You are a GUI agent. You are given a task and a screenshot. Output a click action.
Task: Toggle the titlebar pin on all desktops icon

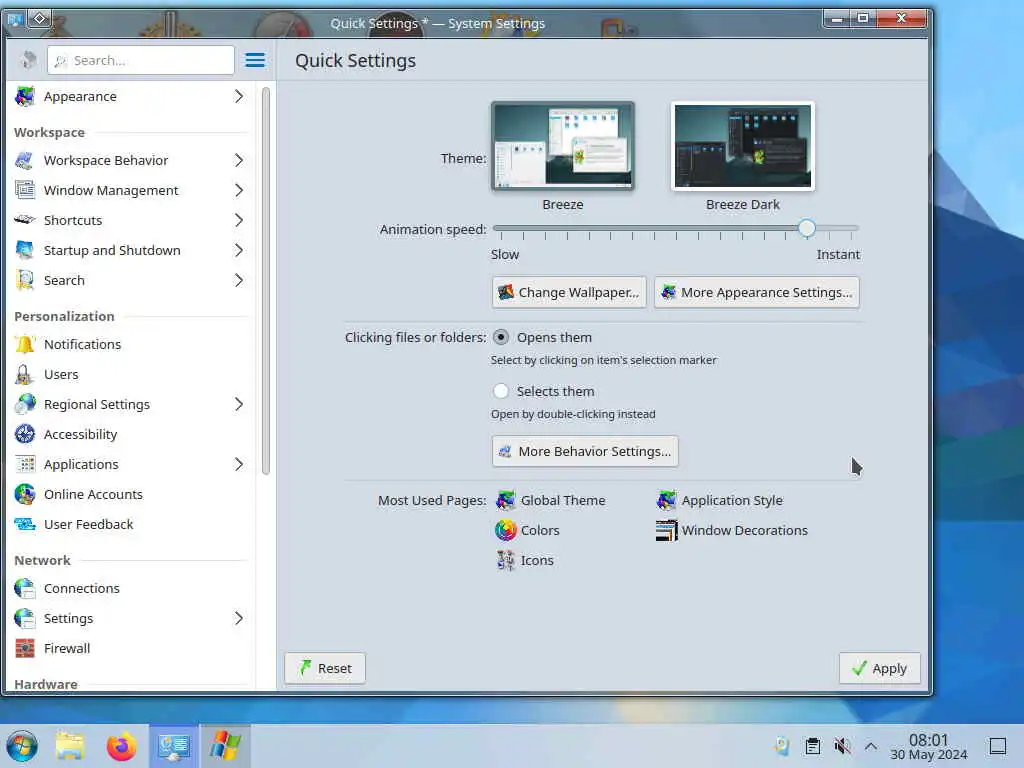(39, 19)
